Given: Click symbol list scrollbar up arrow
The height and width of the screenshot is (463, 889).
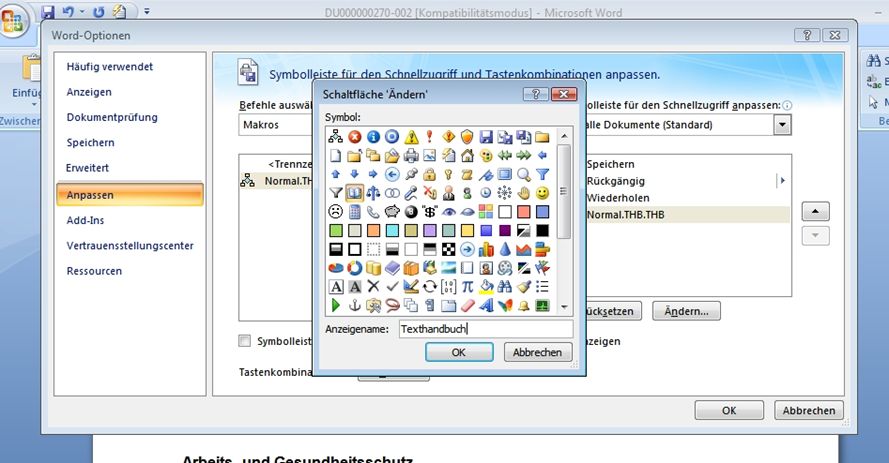Looking at the screenshot, I should [564, 136].
